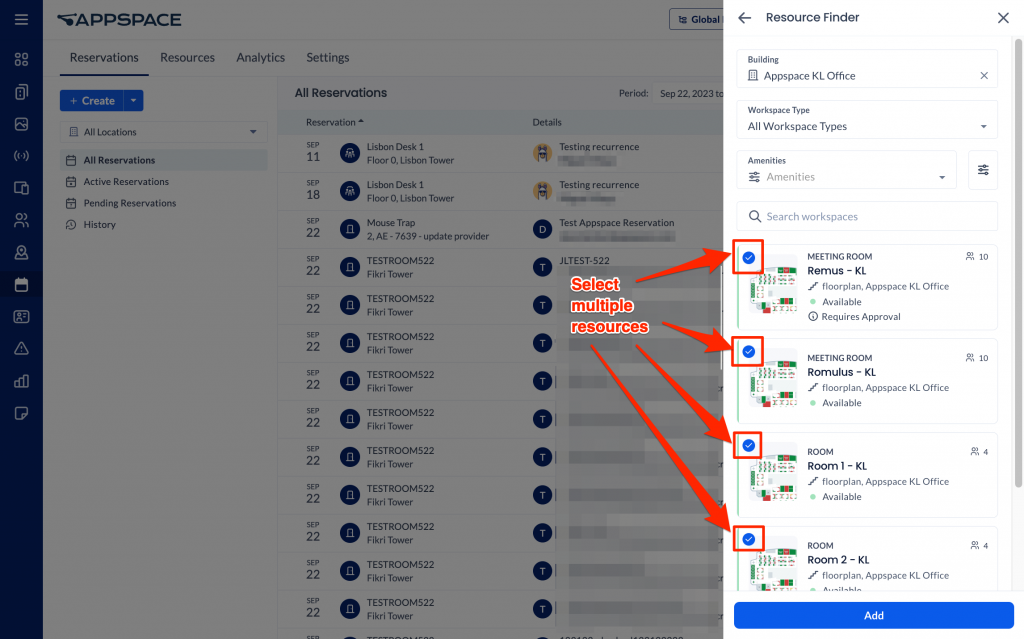Click the Room 1 - KL room name
Viewport: 1024px width, 639px height.
pos(837,466)
